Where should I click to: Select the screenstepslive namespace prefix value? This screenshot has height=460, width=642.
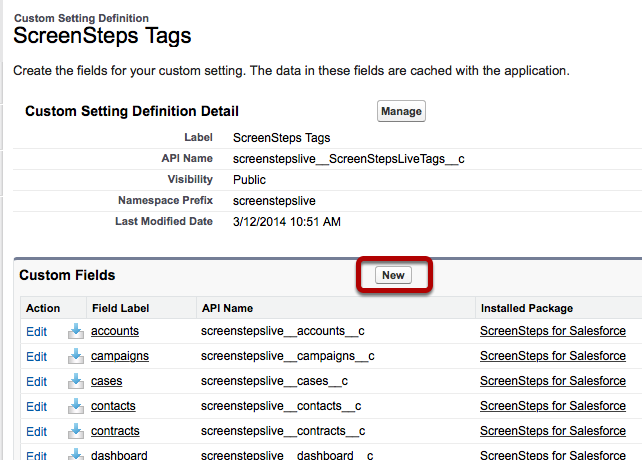274,201
